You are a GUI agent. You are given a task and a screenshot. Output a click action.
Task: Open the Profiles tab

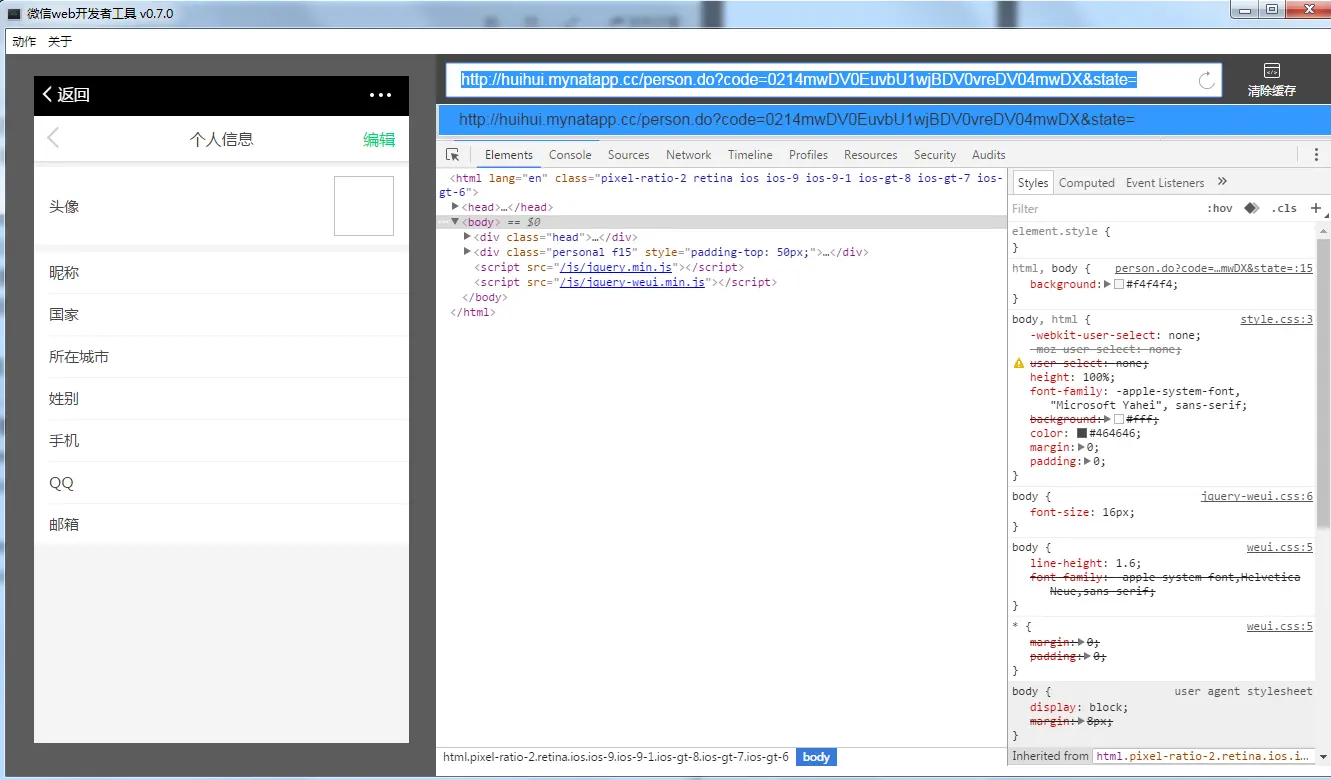pos(808,155)
